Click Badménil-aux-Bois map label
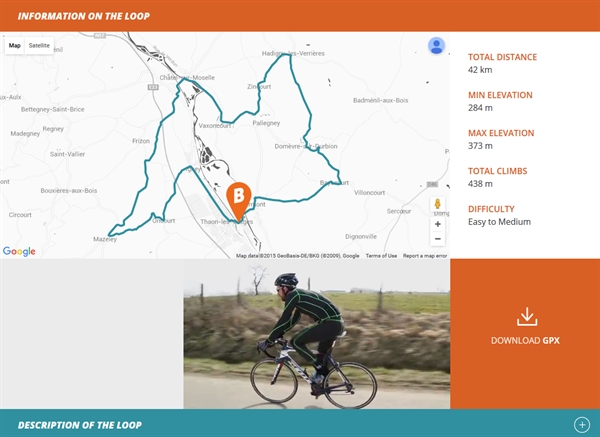The width and height of the screenshot is (600, 437). 380,100
